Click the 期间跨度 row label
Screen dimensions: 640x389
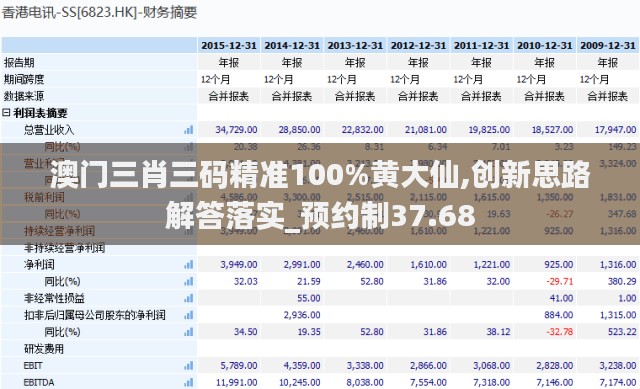(x=24, y=79)
